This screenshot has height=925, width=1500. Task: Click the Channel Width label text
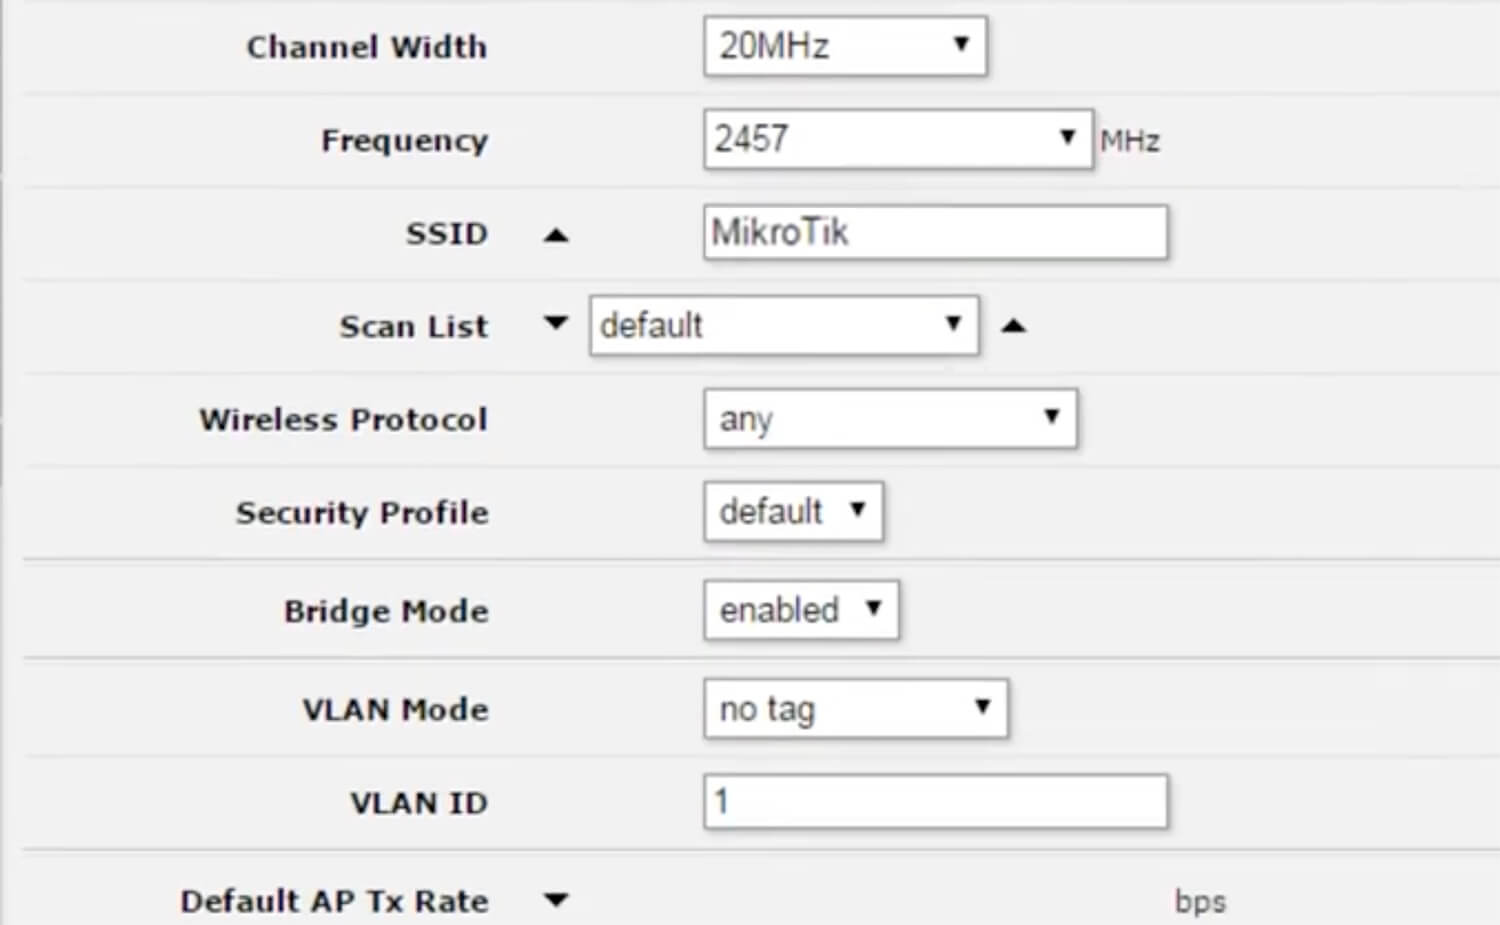(x=367, y=47)
